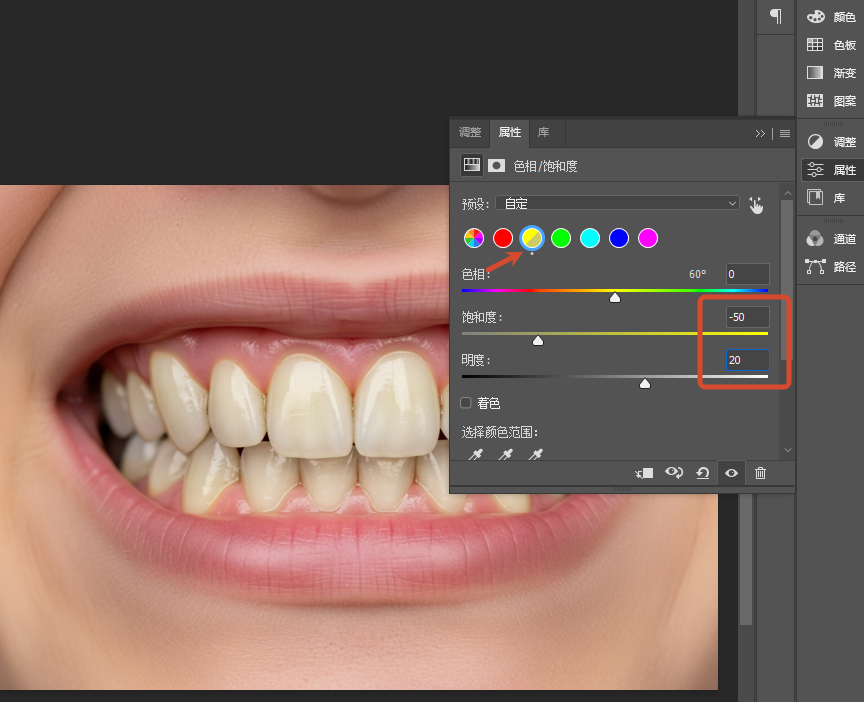Open the 图案 (Patterns) panel icon
The width and height of the screenshot is (864, 702).
point(815,100)
